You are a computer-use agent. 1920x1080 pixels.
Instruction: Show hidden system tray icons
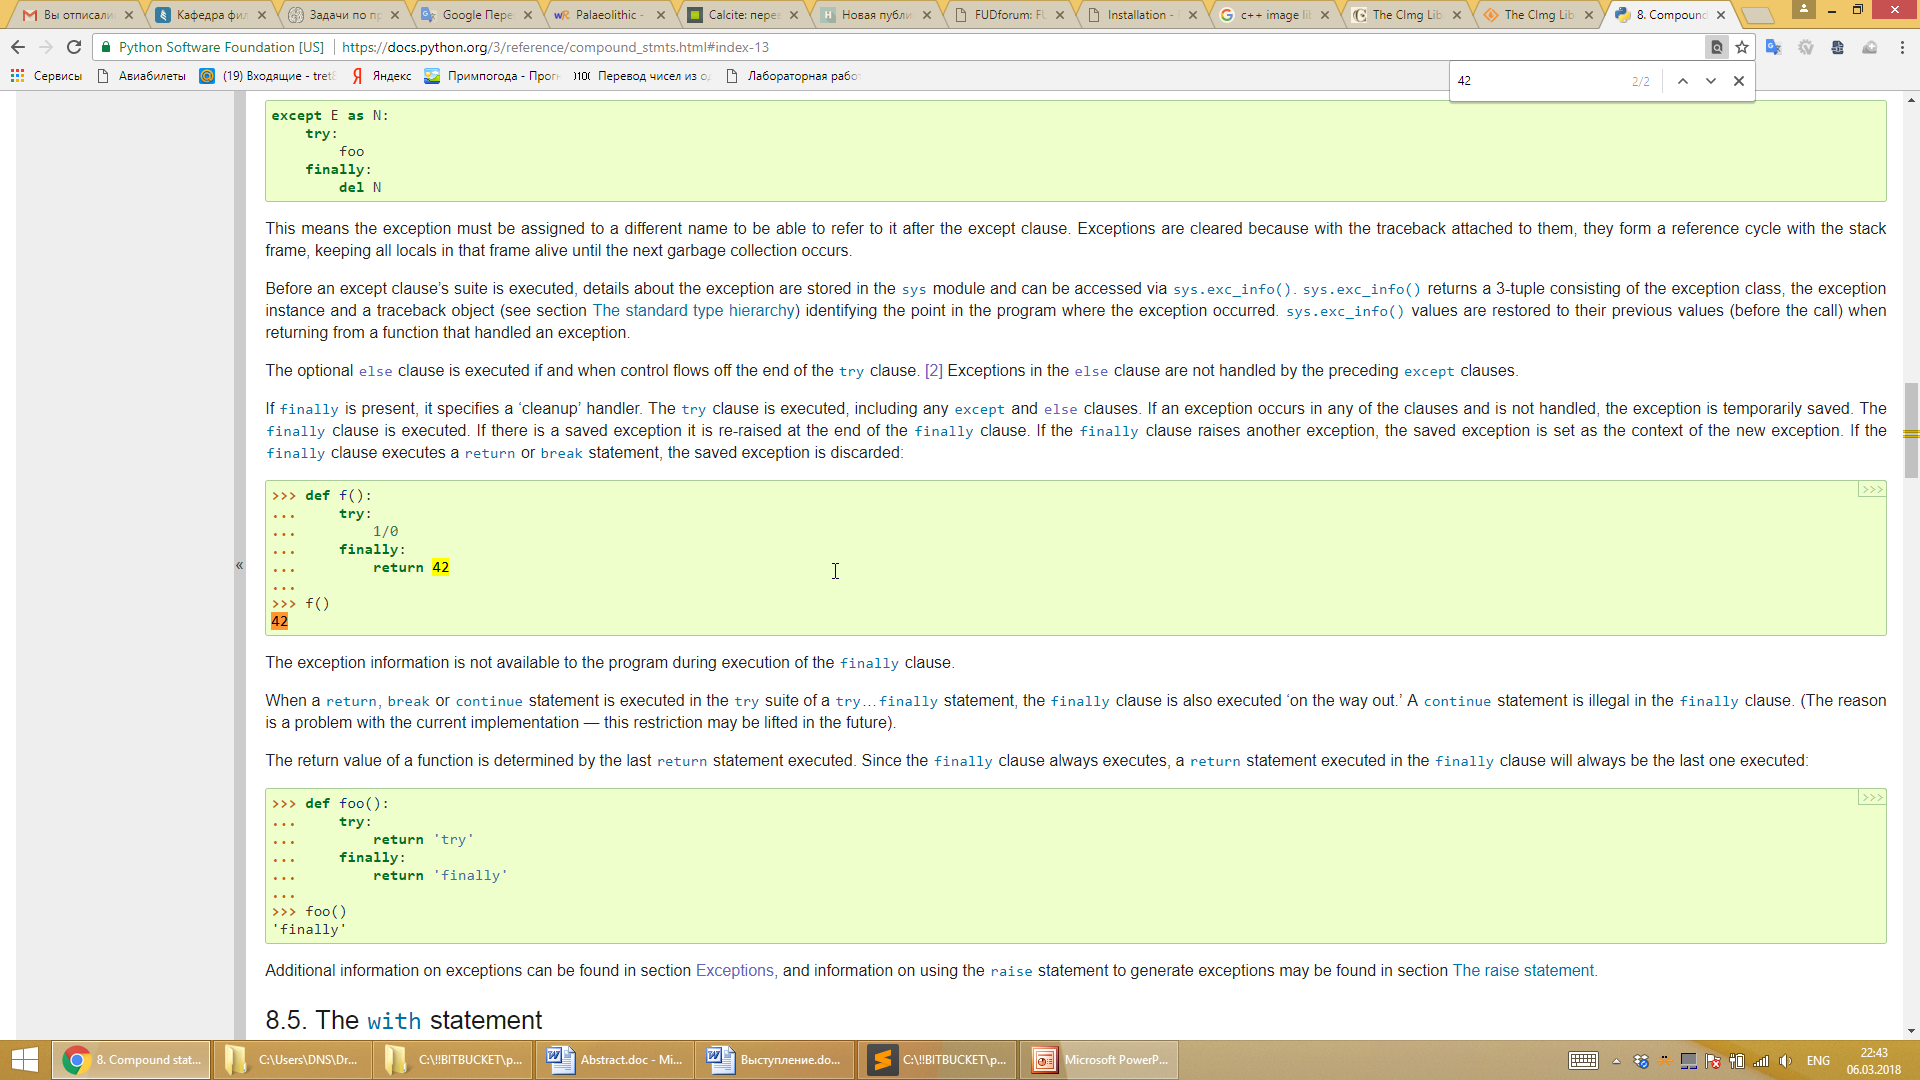[1616, 1061]
